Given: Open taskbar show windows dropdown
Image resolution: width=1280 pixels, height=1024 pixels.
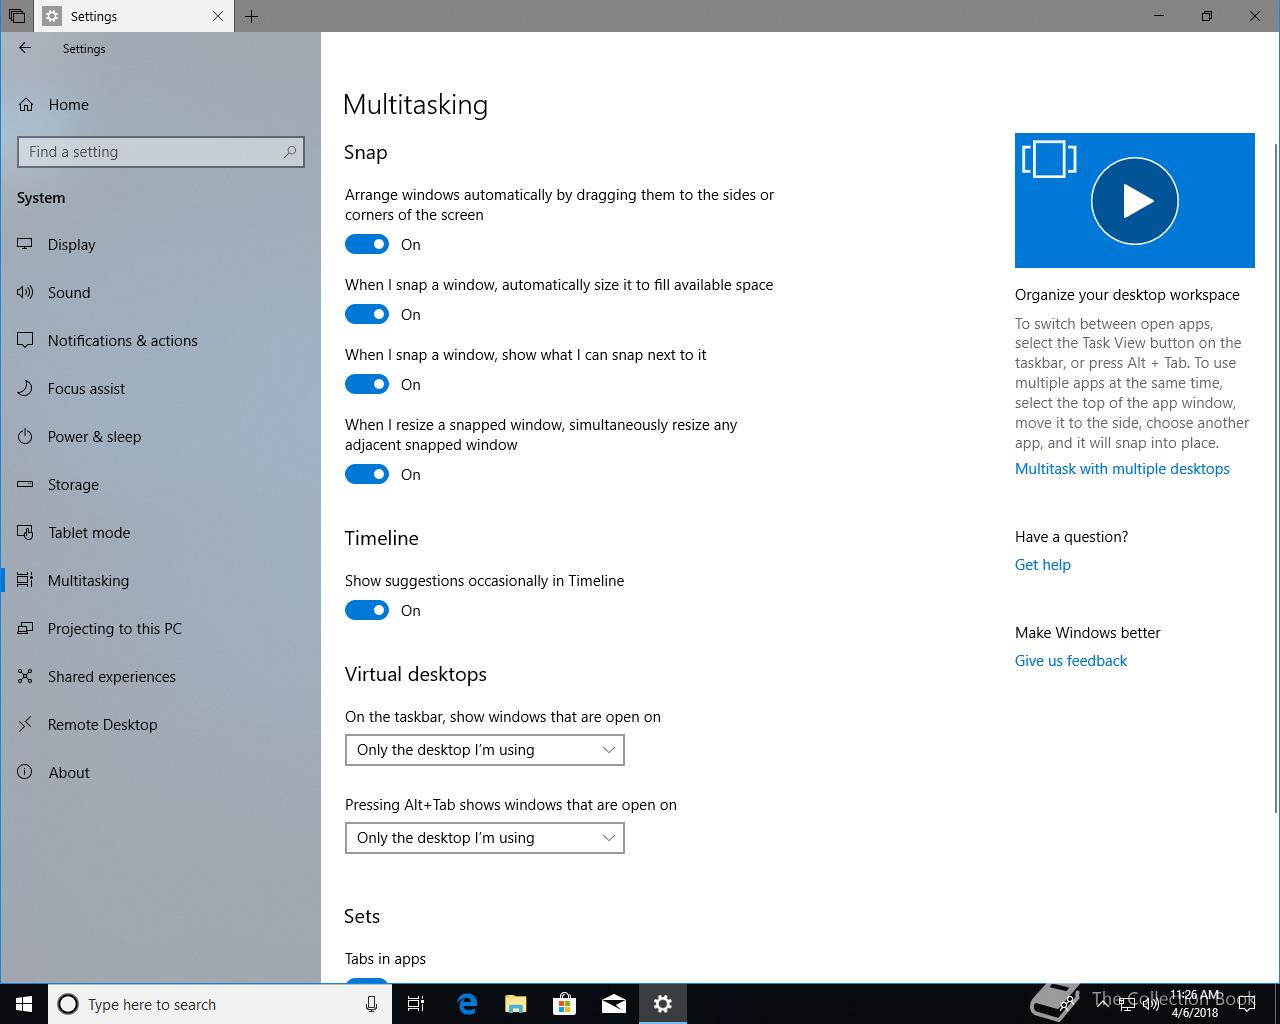Looking at the screenshot, I should coord(485,750).
